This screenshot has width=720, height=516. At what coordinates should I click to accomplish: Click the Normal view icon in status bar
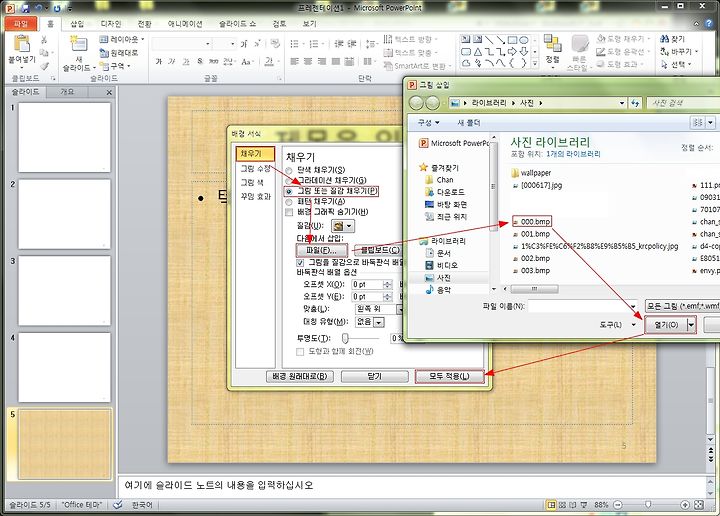[x=551, y=505]
